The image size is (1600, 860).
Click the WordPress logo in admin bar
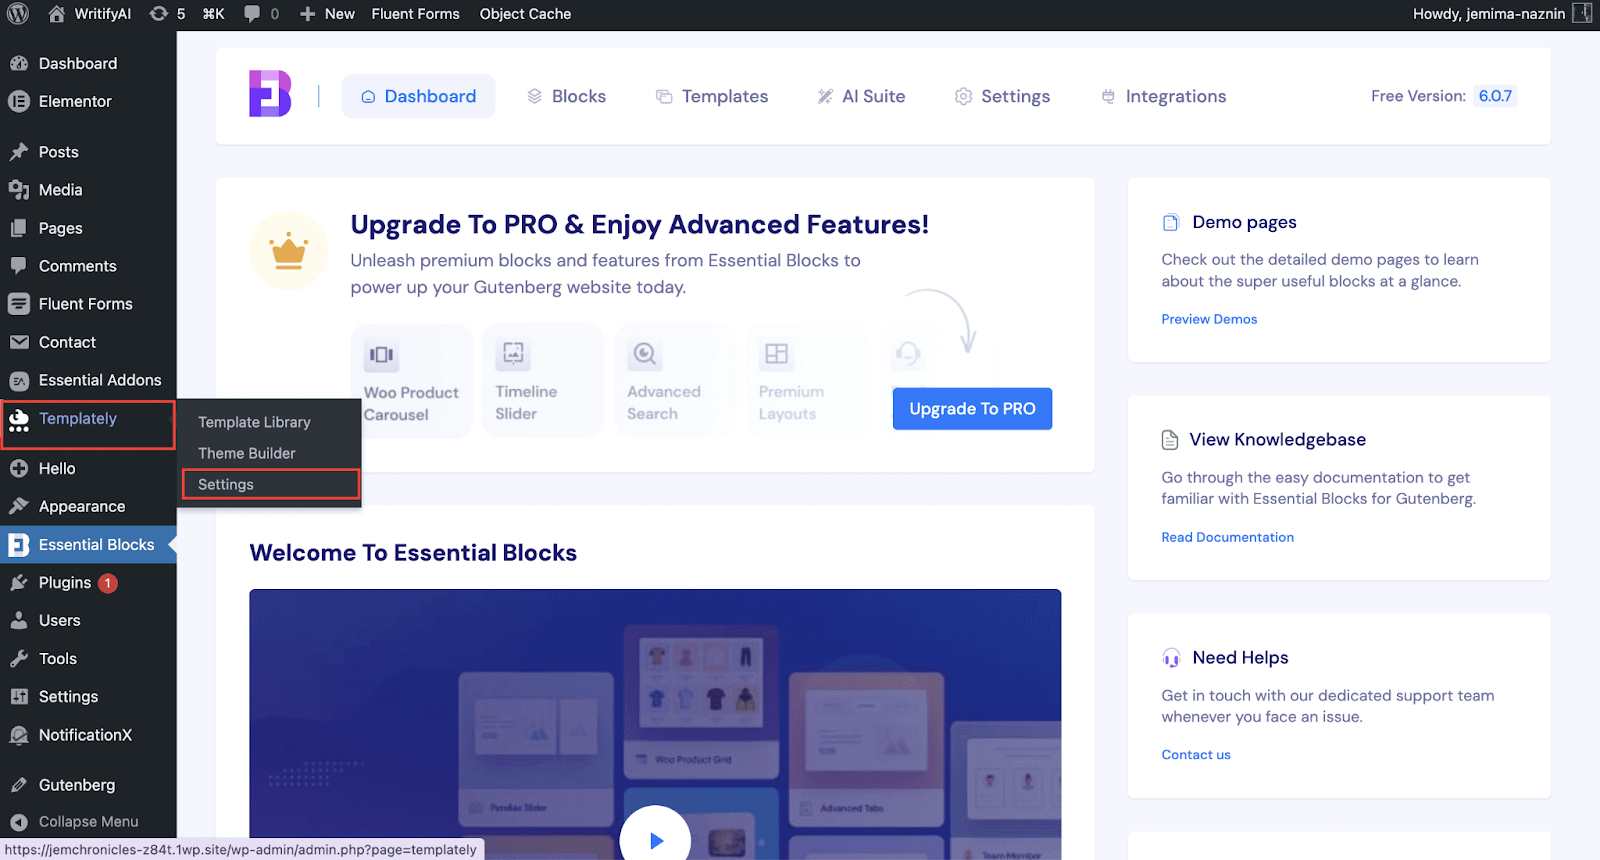click(18, 14)
